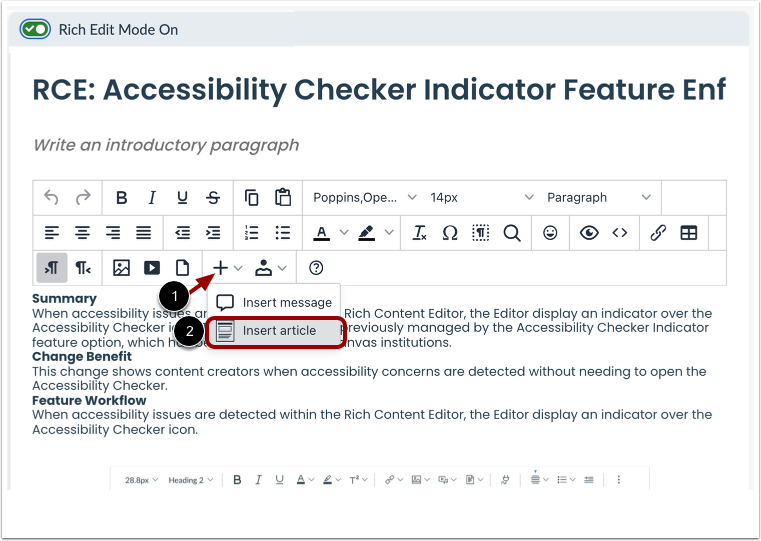Toggle Strikethrough formatting

coord(213,197)
